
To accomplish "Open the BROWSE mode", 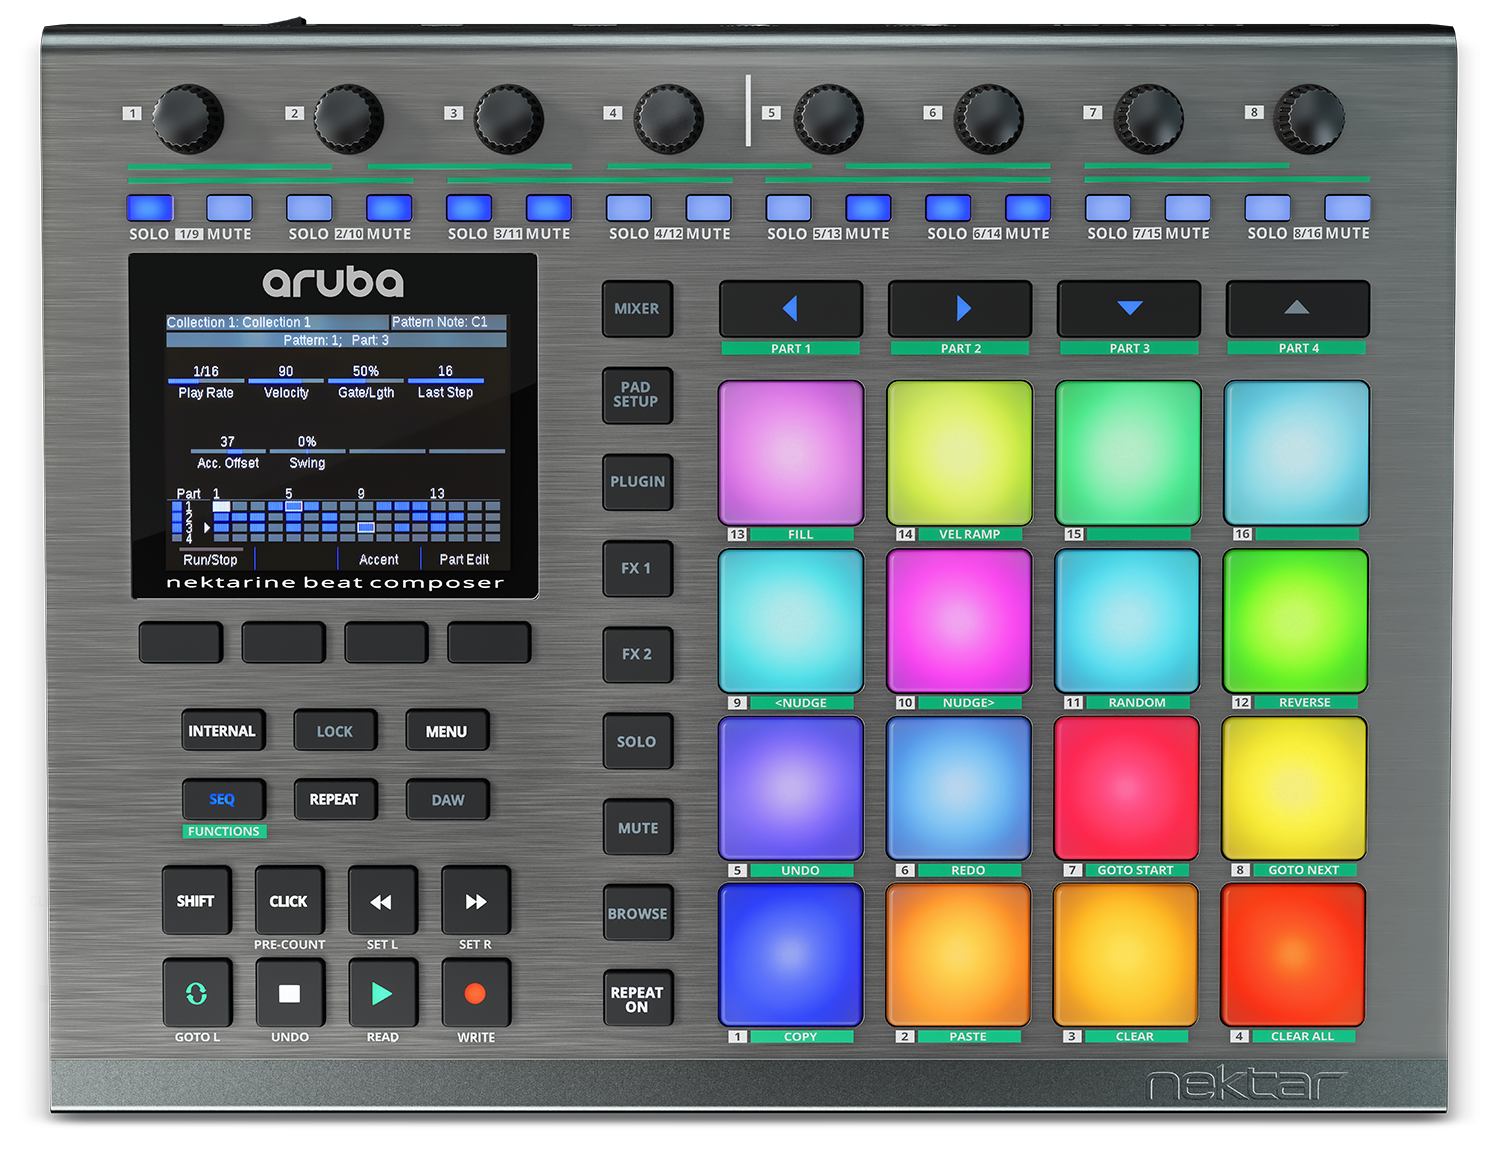I will pos(637,913).
